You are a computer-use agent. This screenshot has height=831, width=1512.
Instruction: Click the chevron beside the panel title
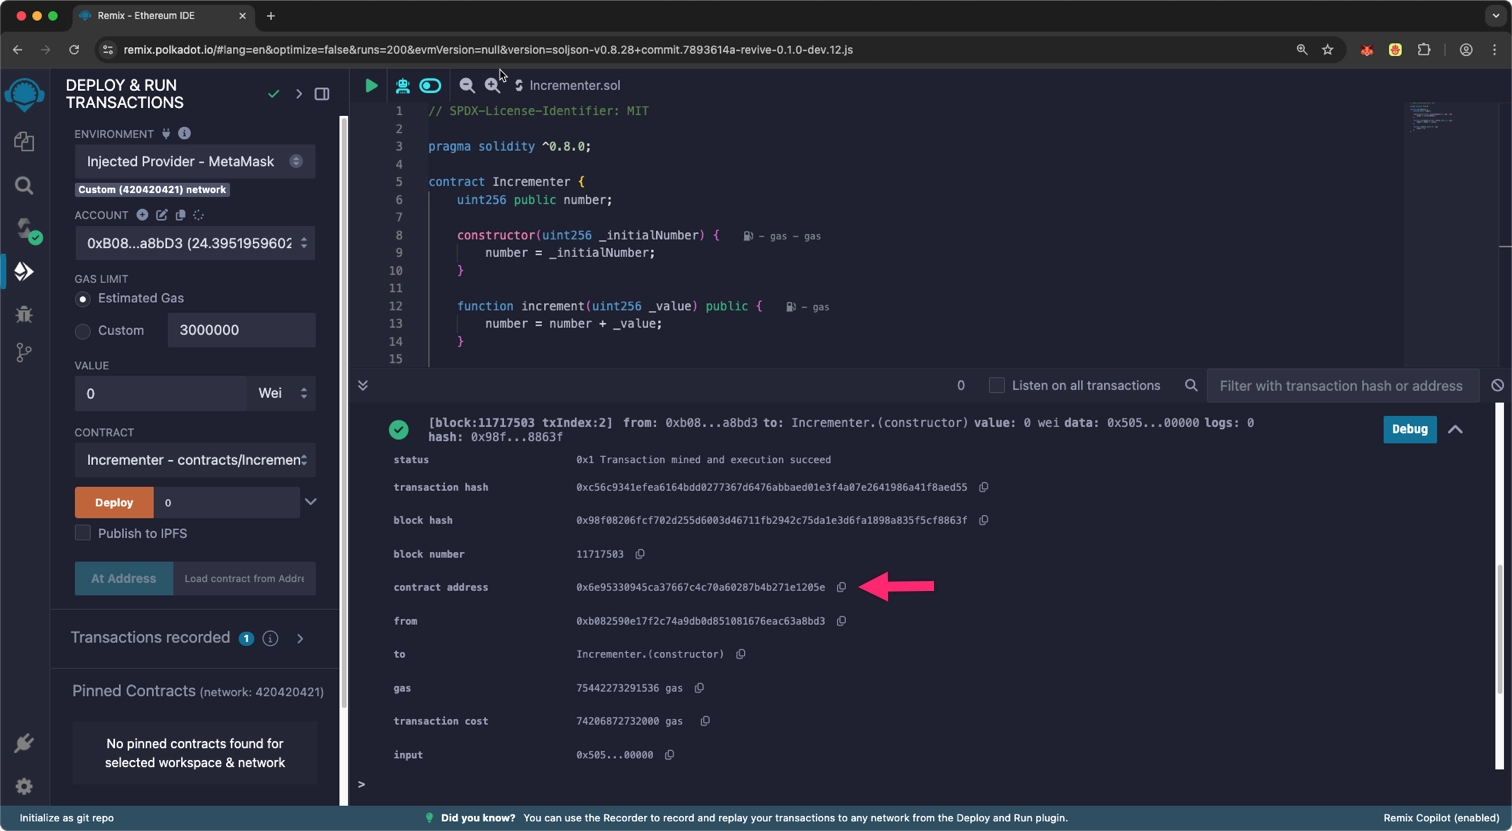(298, 94)
